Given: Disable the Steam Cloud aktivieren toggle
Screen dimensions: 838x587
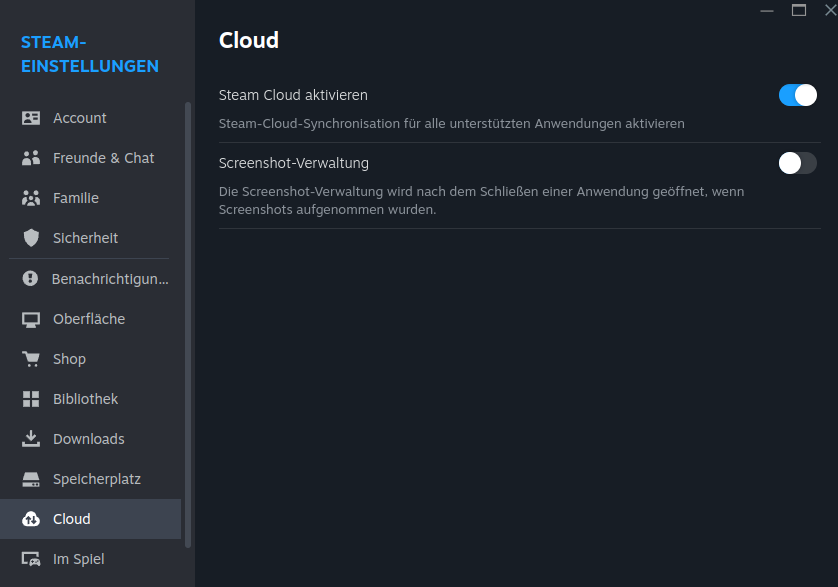Looking at the screenshot, I should pos(797,94).
